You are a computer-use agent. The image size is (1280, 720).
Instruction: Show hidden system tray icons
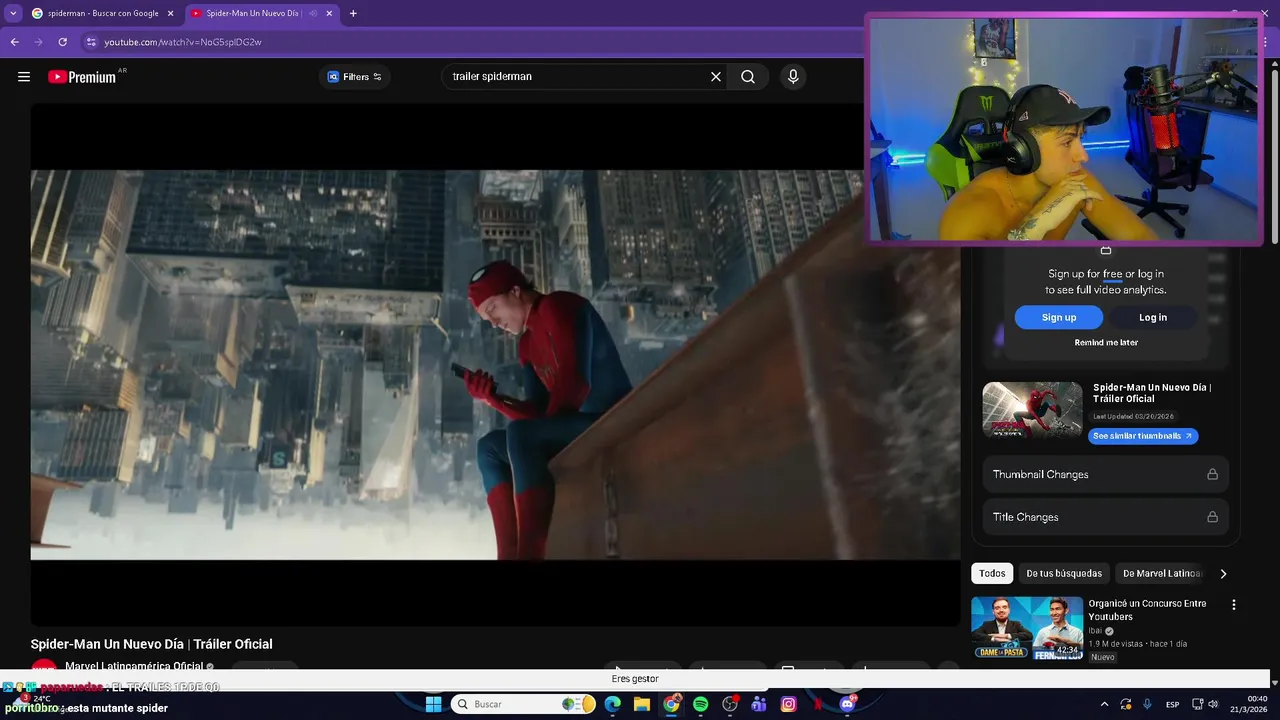tap(1105, 704)
